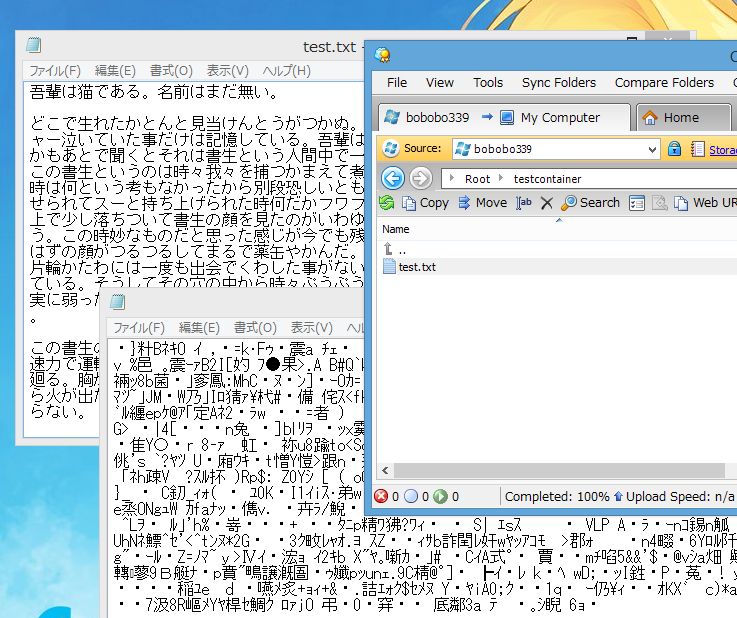Screen dimensions: 737x618
Task: Click the blue pending-tasks status icon
Action: tap(411, 496)
